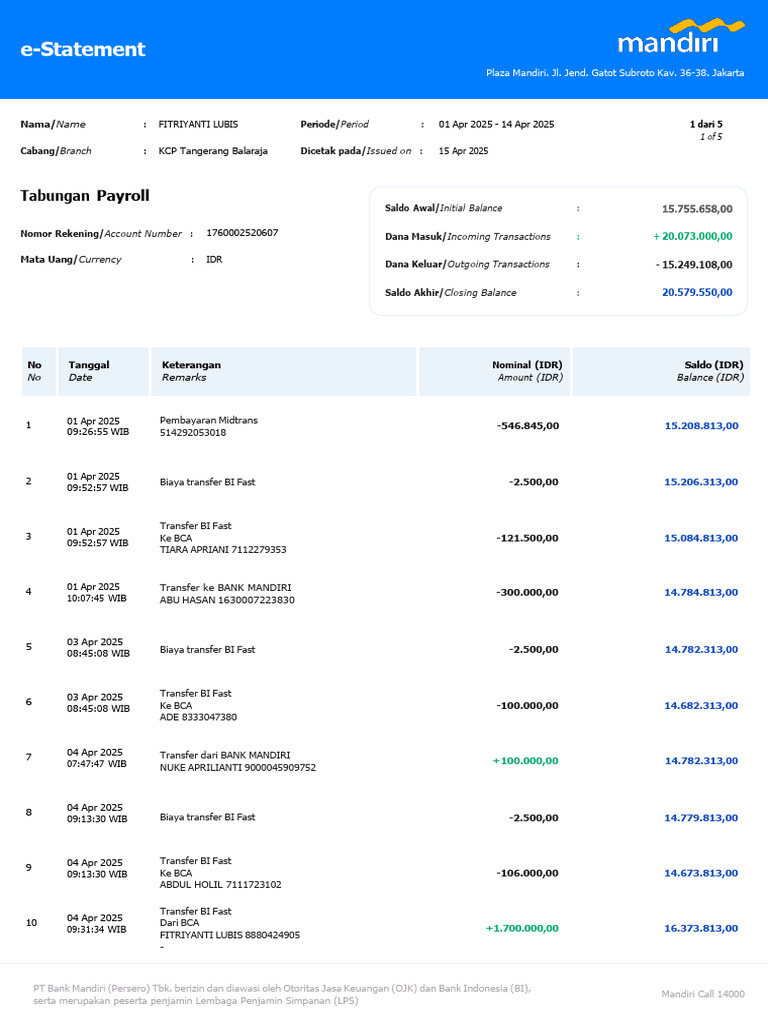768x1024 pixels.
Task: Click the timestamp 07:47:47 WIB in row 7
Action: click(x=97, y=763)
